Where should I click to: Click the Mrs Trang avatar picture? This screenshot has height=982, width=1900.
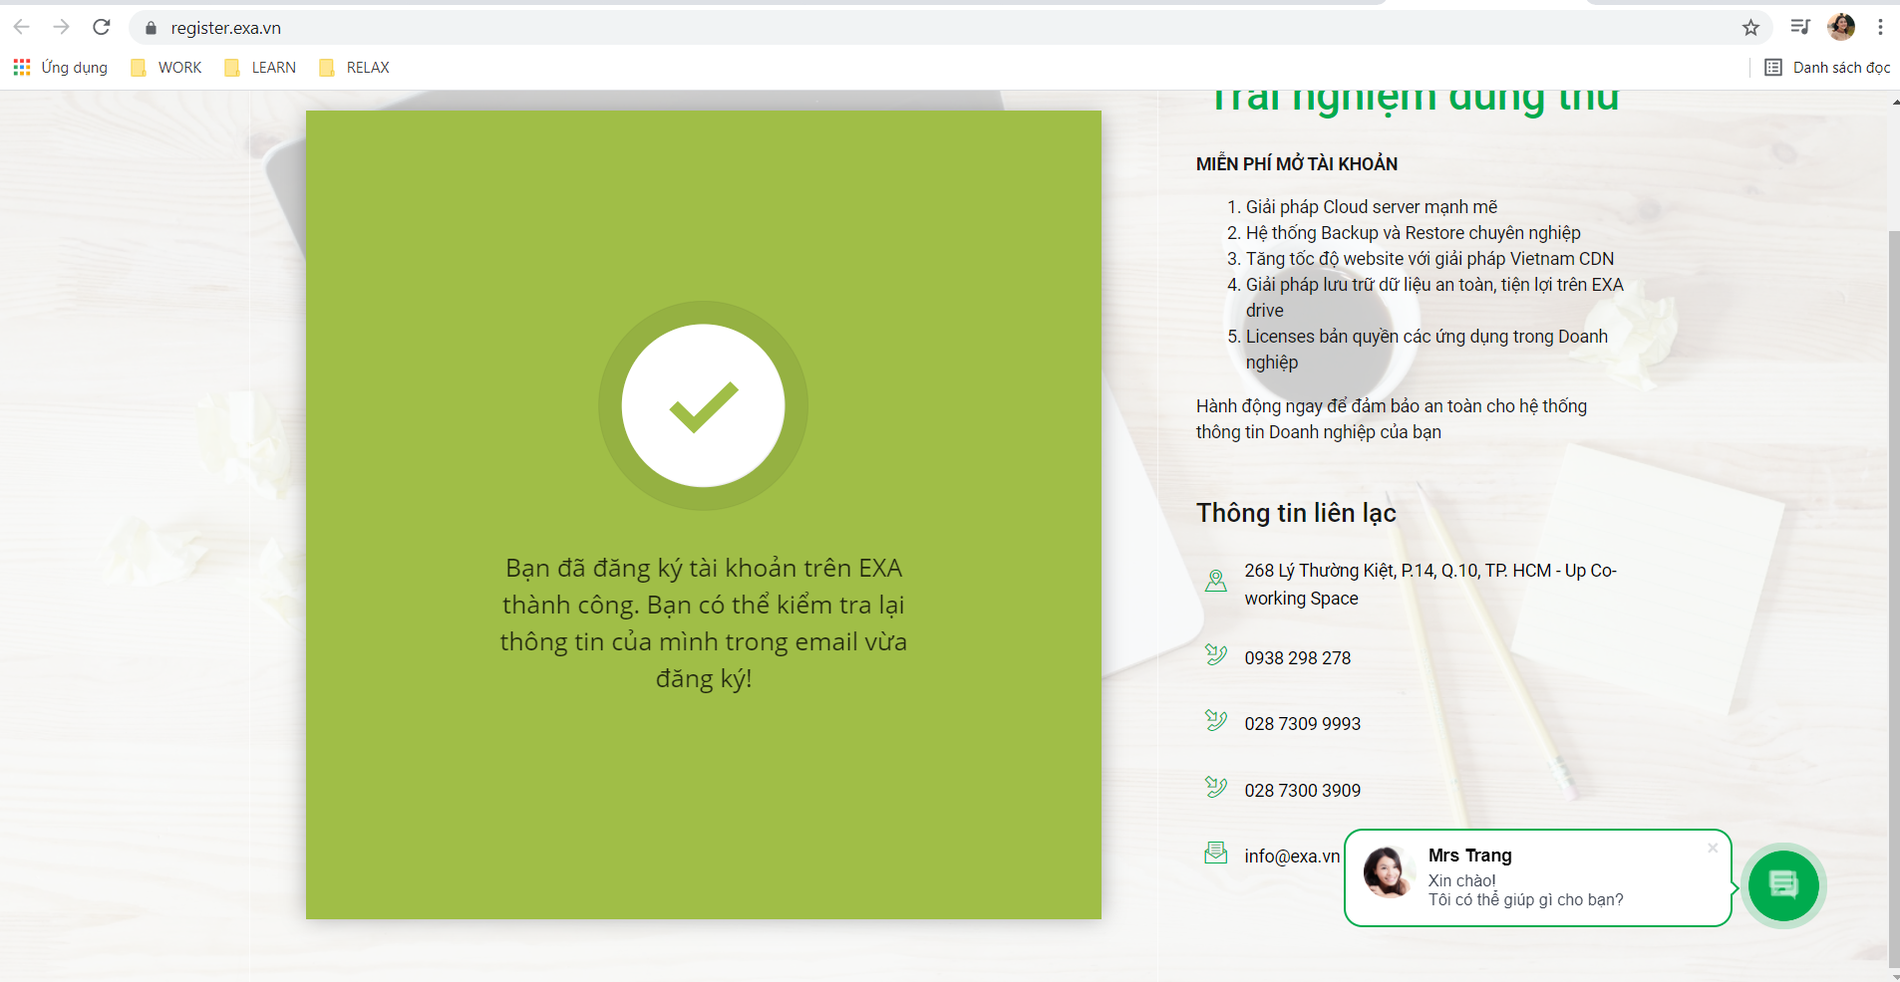click(x=1386, y=873)
